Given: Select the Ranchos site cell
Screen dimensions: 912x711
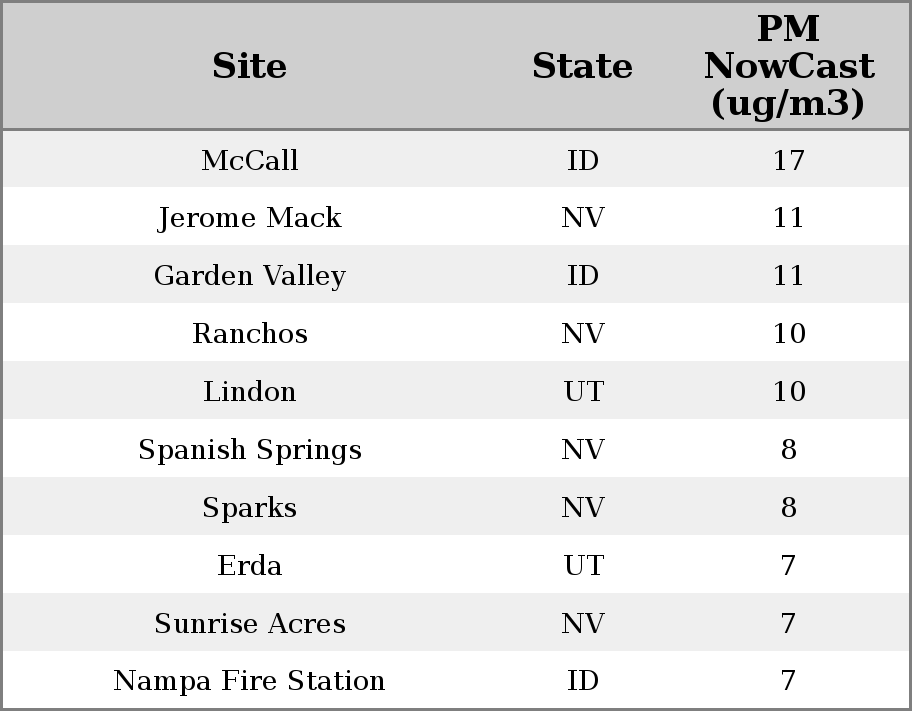Looking at the screenshot, I should tap(250, 334).
